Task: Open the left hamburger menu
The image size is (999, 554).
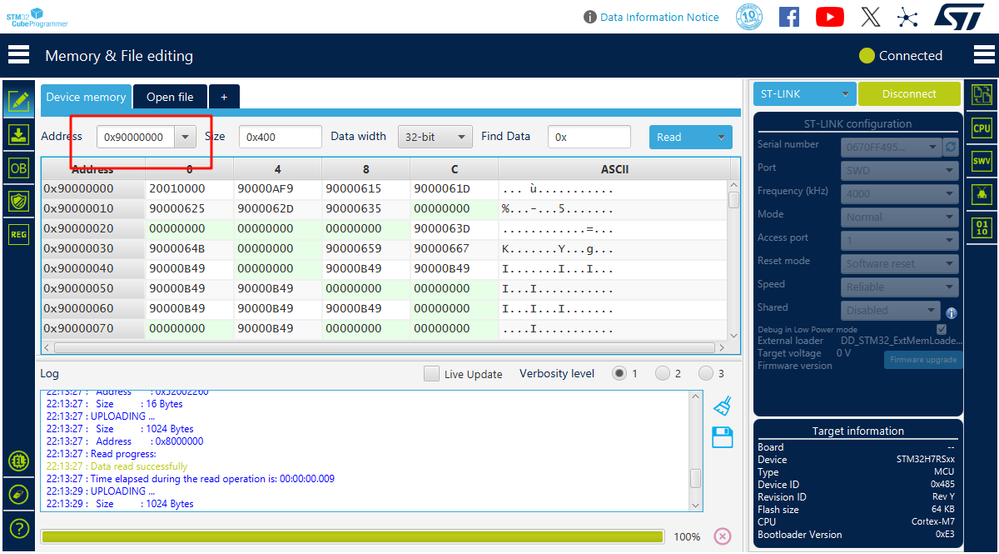Action: click(18, 55)
